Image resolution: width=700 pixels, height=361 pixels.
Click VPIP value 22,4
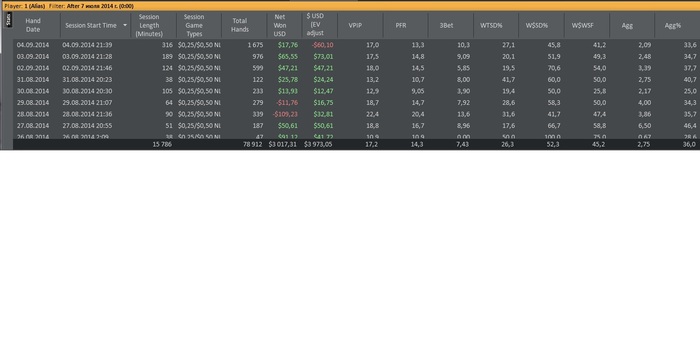click(x=372, y=114)
